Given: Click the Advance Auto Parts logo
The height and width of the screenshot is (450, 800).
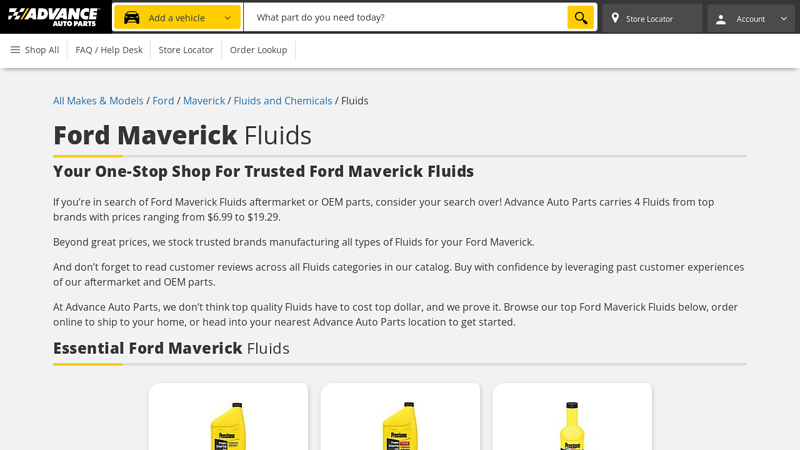Looking at the screenshot, I should 54,17.
